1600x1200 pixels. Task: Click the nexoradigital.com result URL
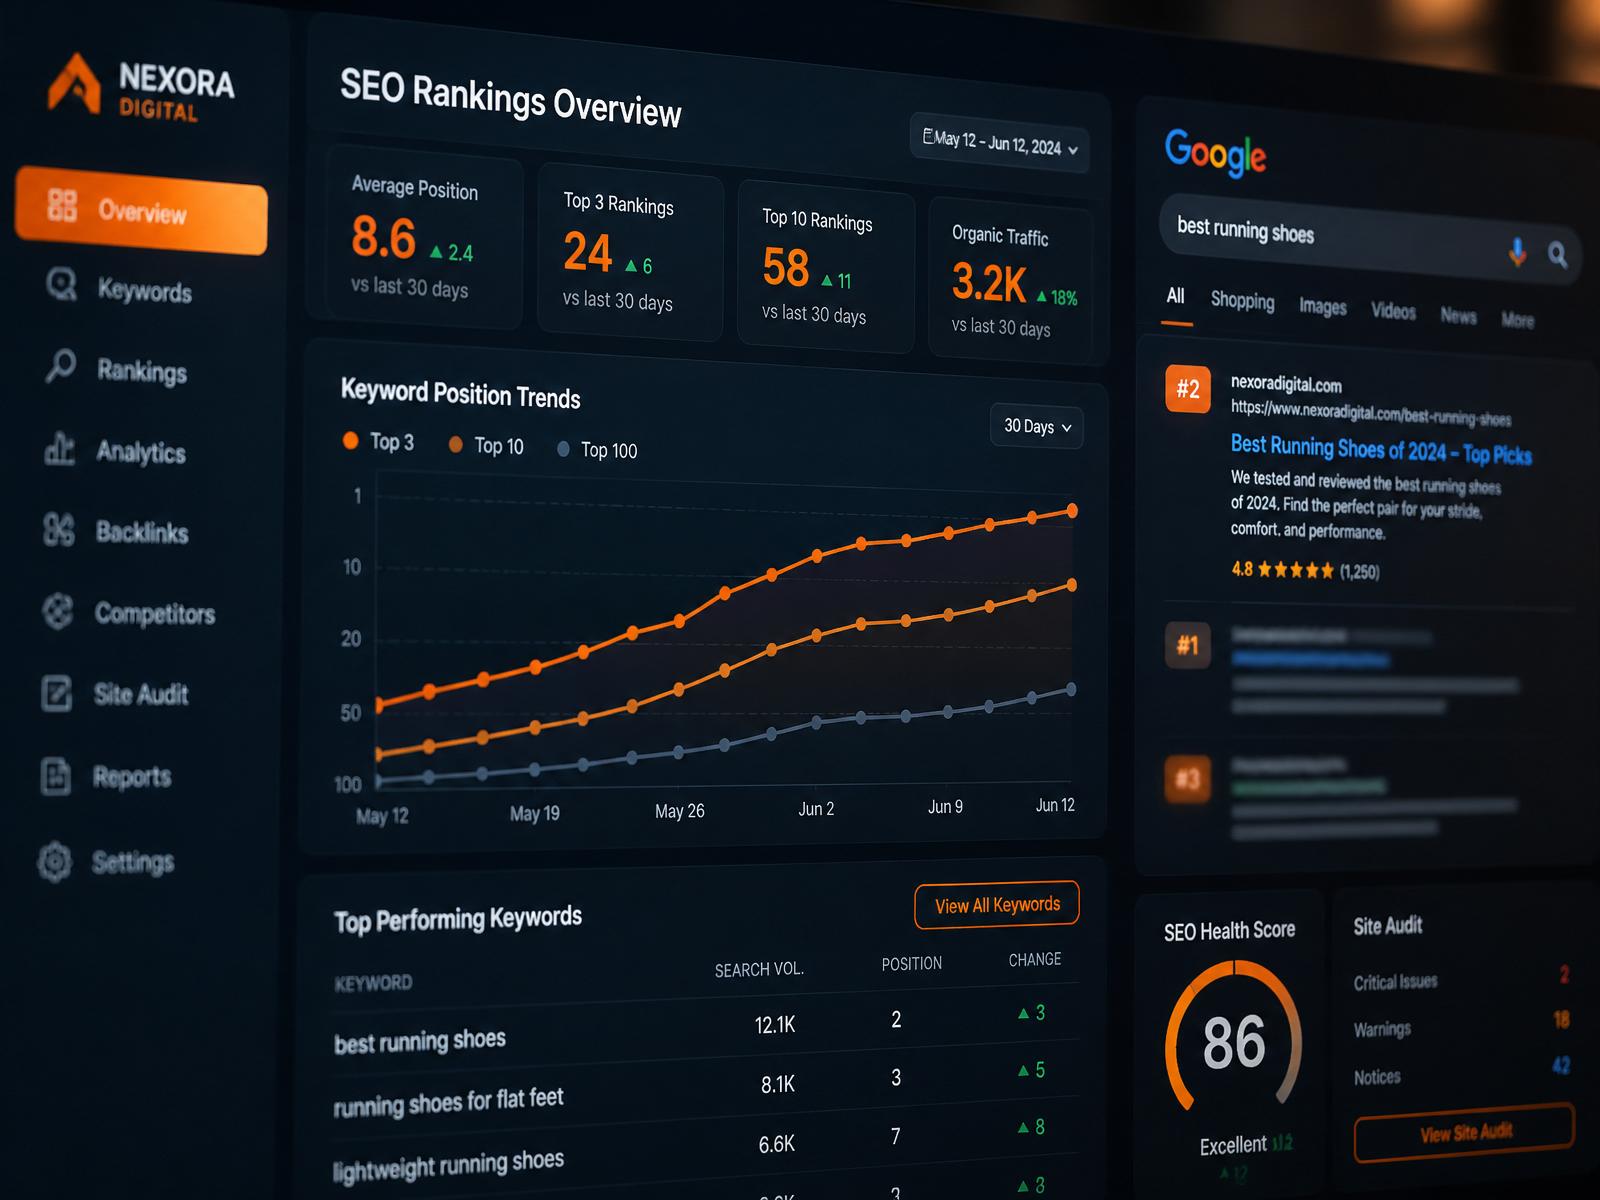click(1370, 411)
